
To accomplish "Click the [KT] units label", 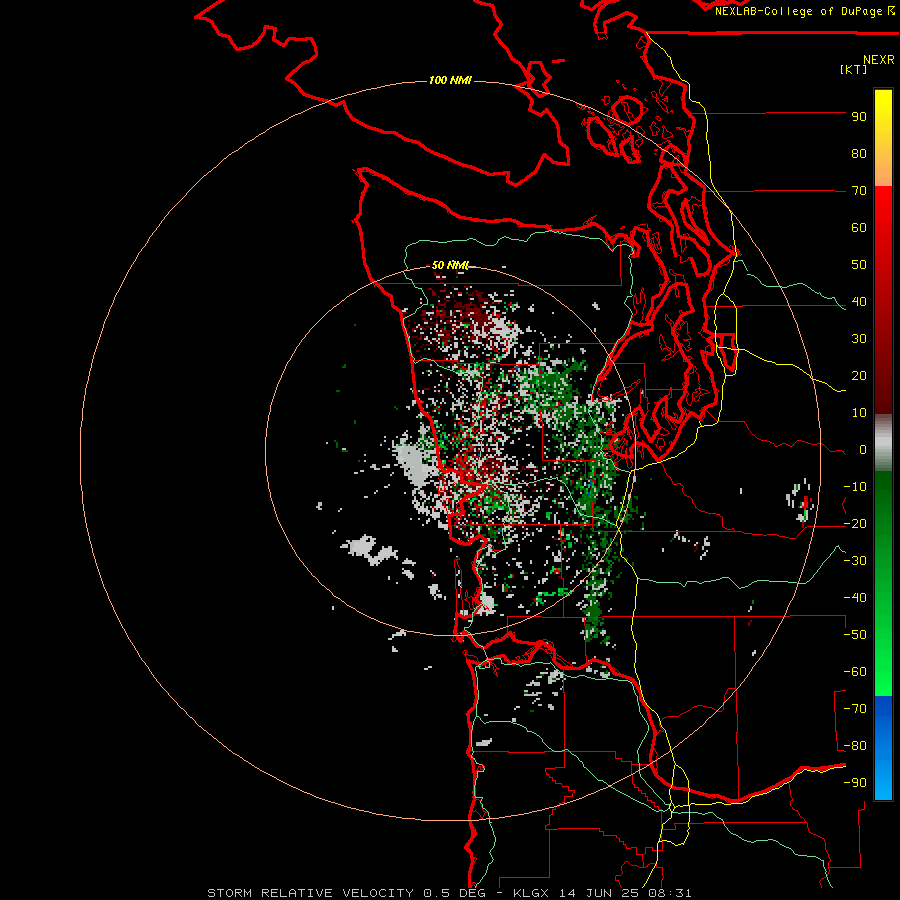I will [x=854, y=69].
